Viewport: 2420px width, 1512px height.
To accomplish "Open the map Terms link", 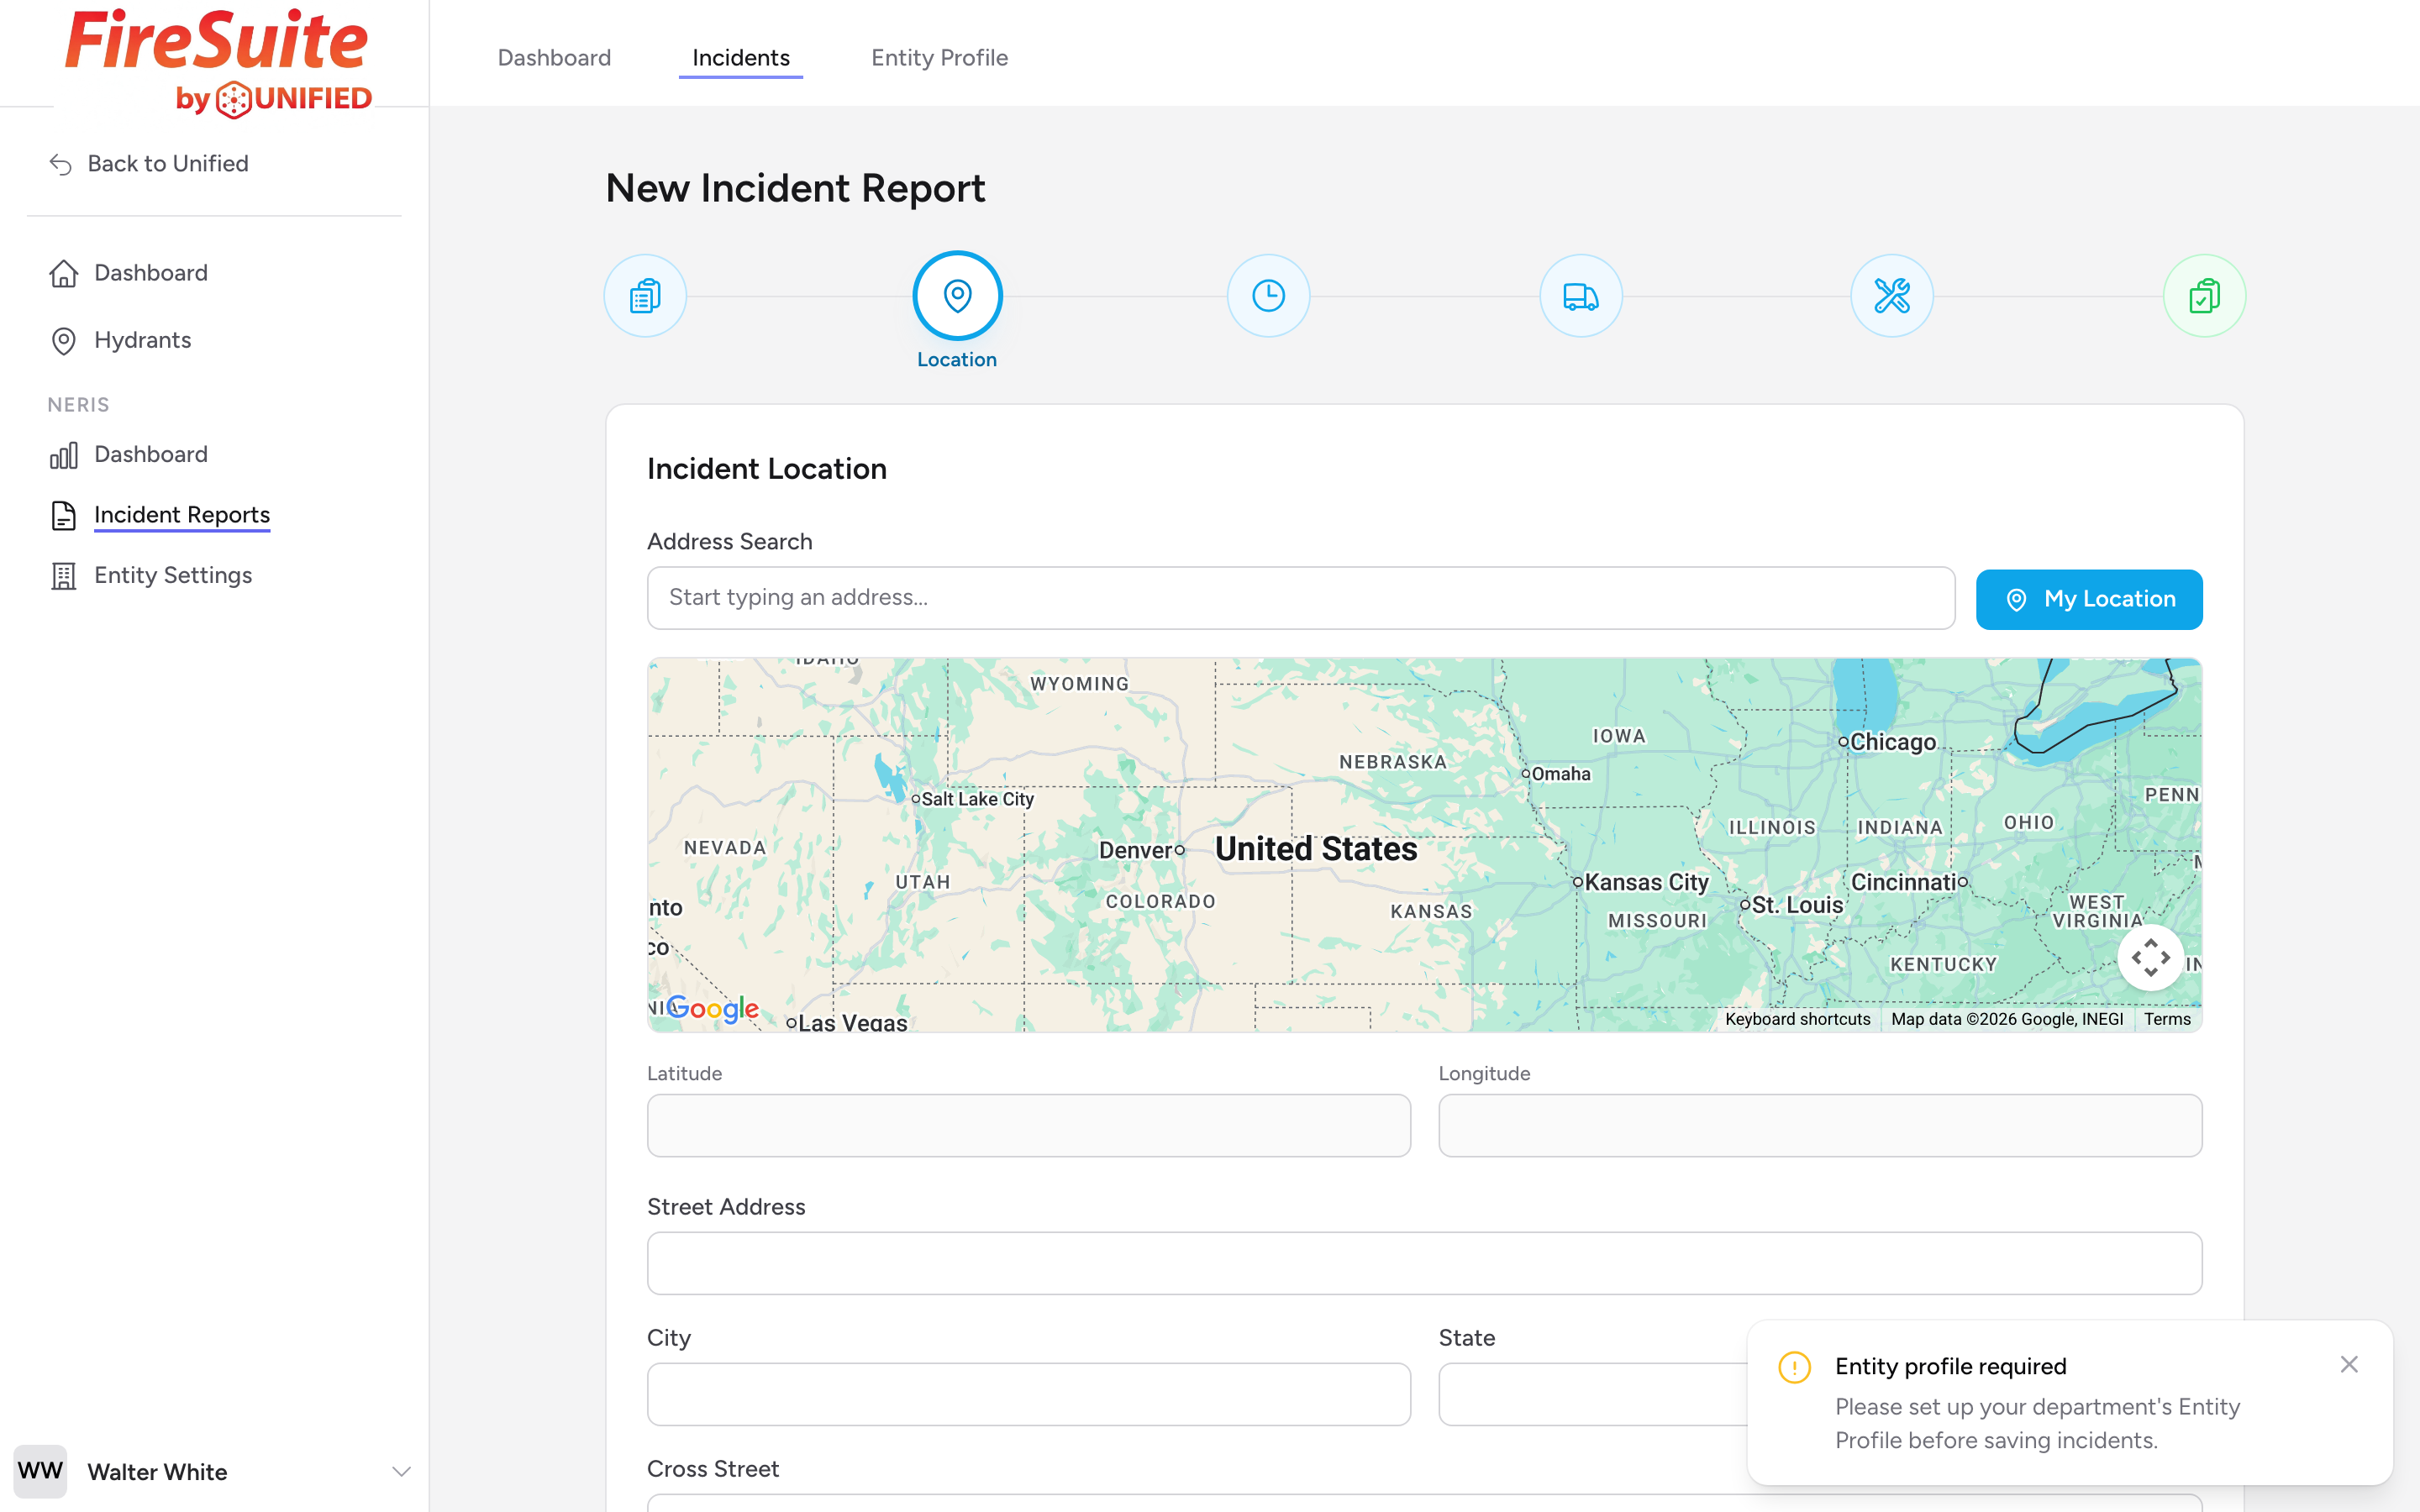I will click(x=2167, y=1019).
